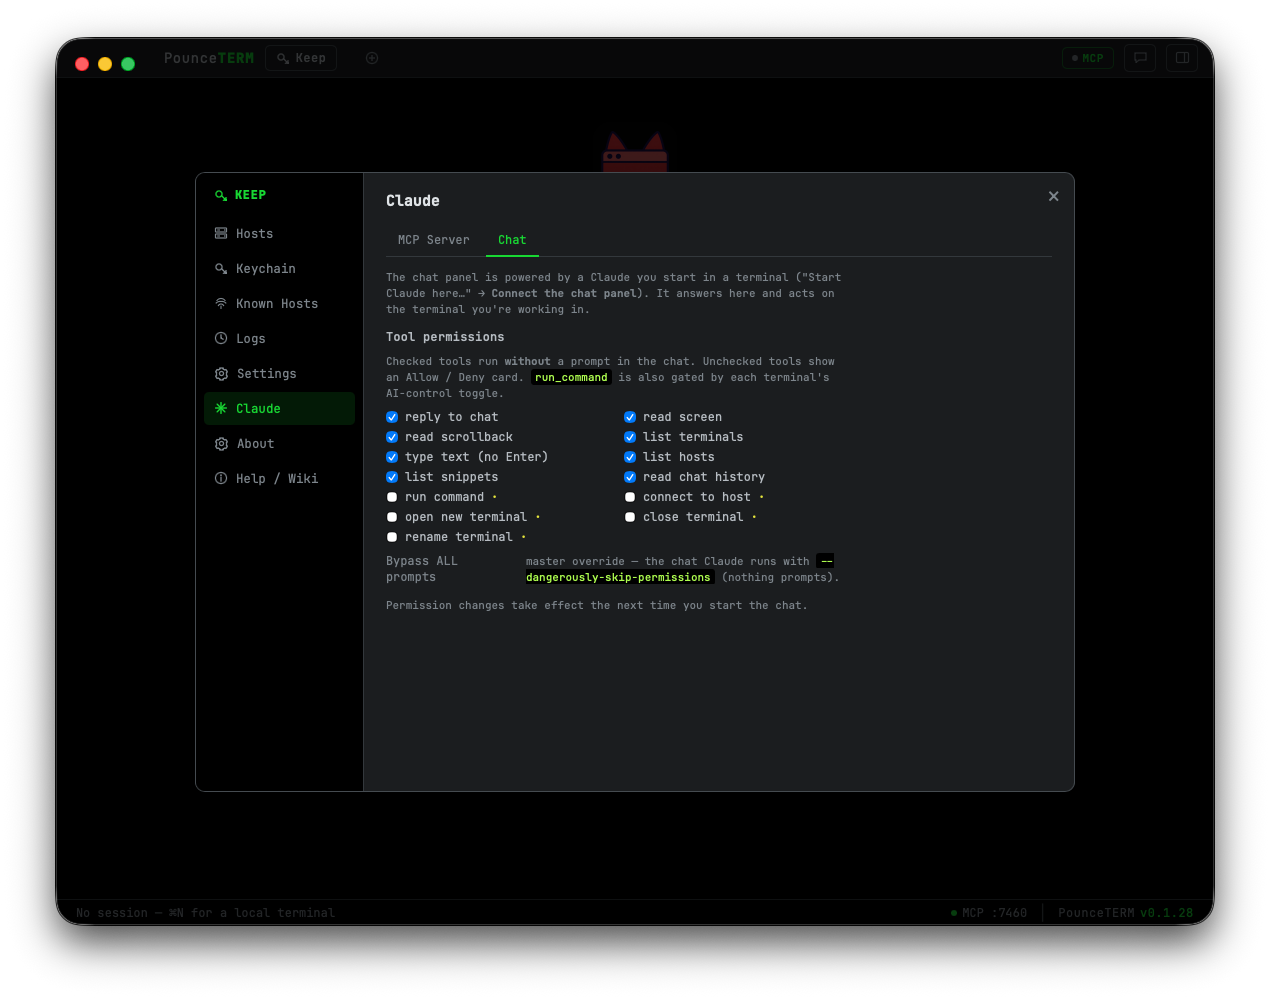Open Settings in the Keep sidebar
The height and width of the screenshot is (999, 1270).
click(x=279, y=374)
